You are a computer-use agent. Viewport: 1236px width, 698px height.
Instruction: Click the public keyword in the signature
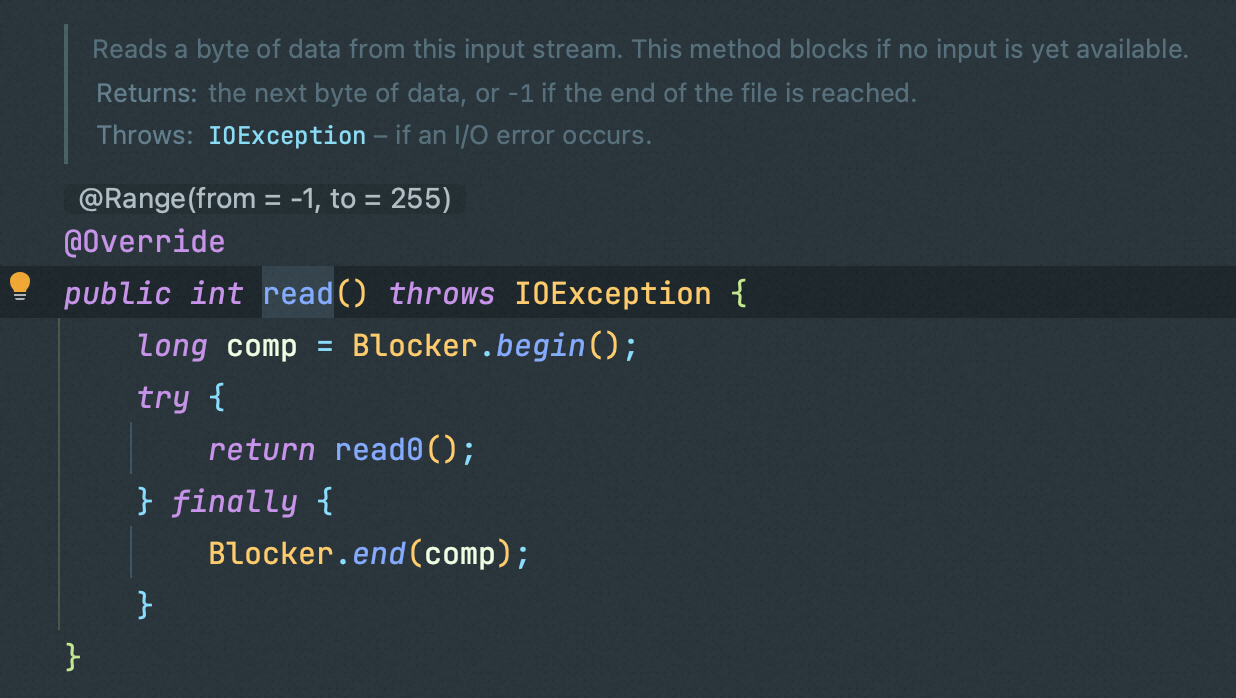[118, 294]
